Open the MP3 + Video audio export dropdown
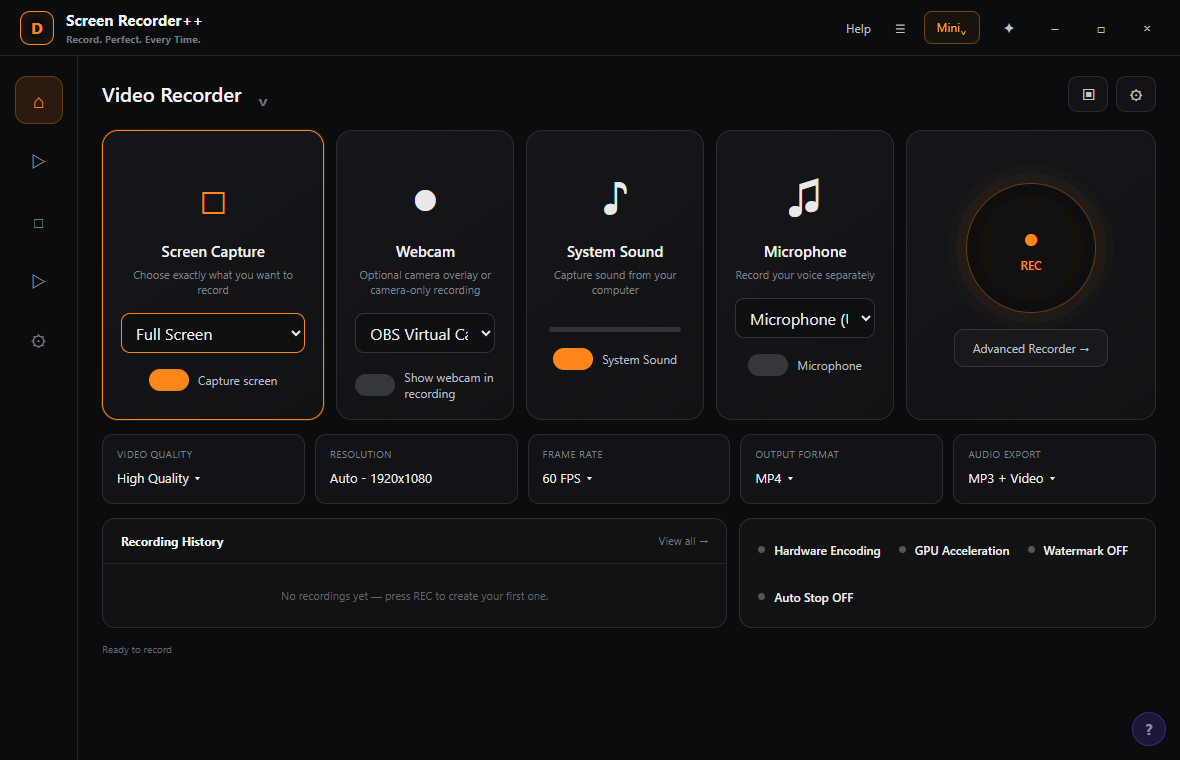 pos(1011,479)
